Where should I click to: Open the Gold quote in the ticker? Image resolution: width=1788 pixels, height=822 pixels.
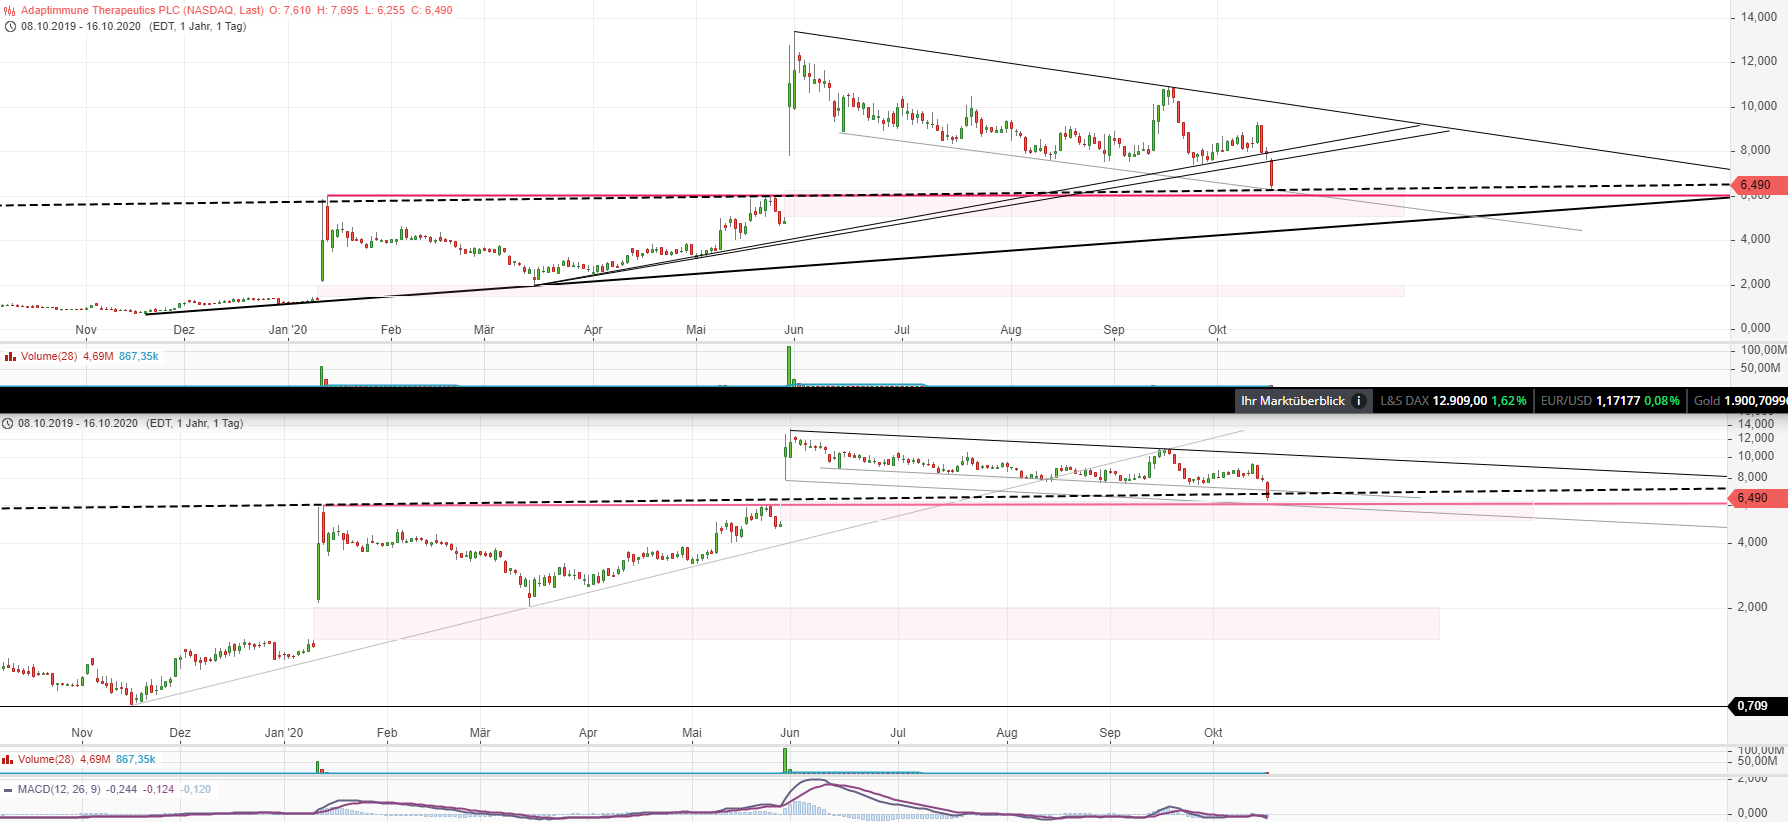pos(1740,401)
